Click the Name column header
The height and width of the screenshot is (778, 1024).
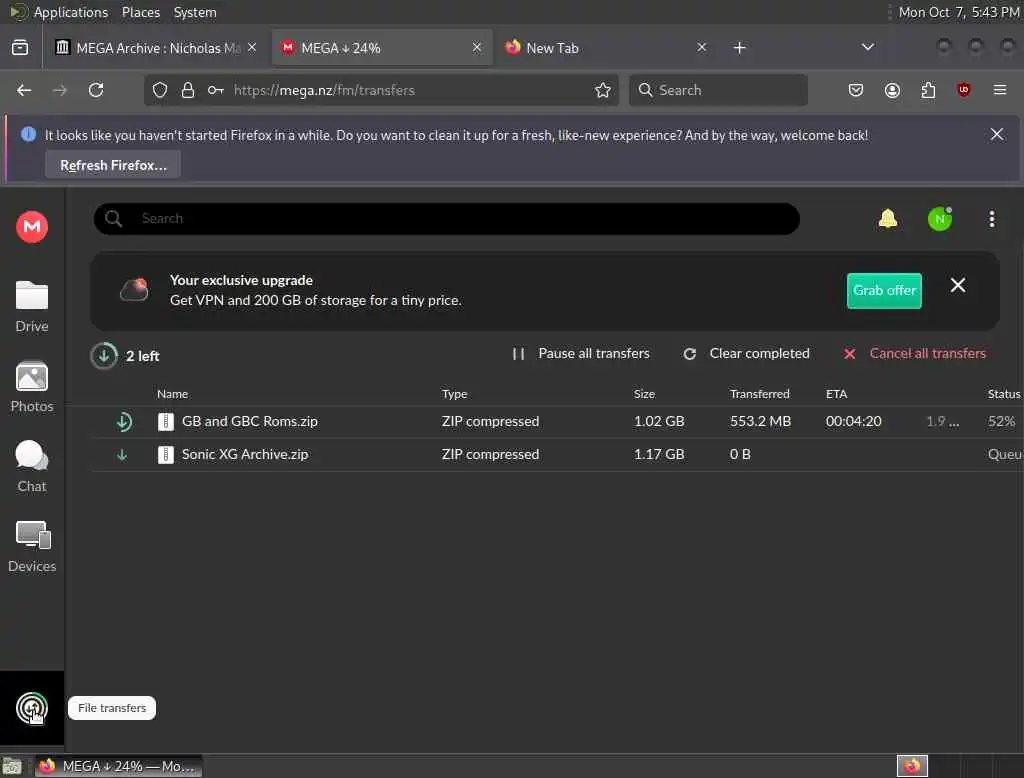[172, 394]
